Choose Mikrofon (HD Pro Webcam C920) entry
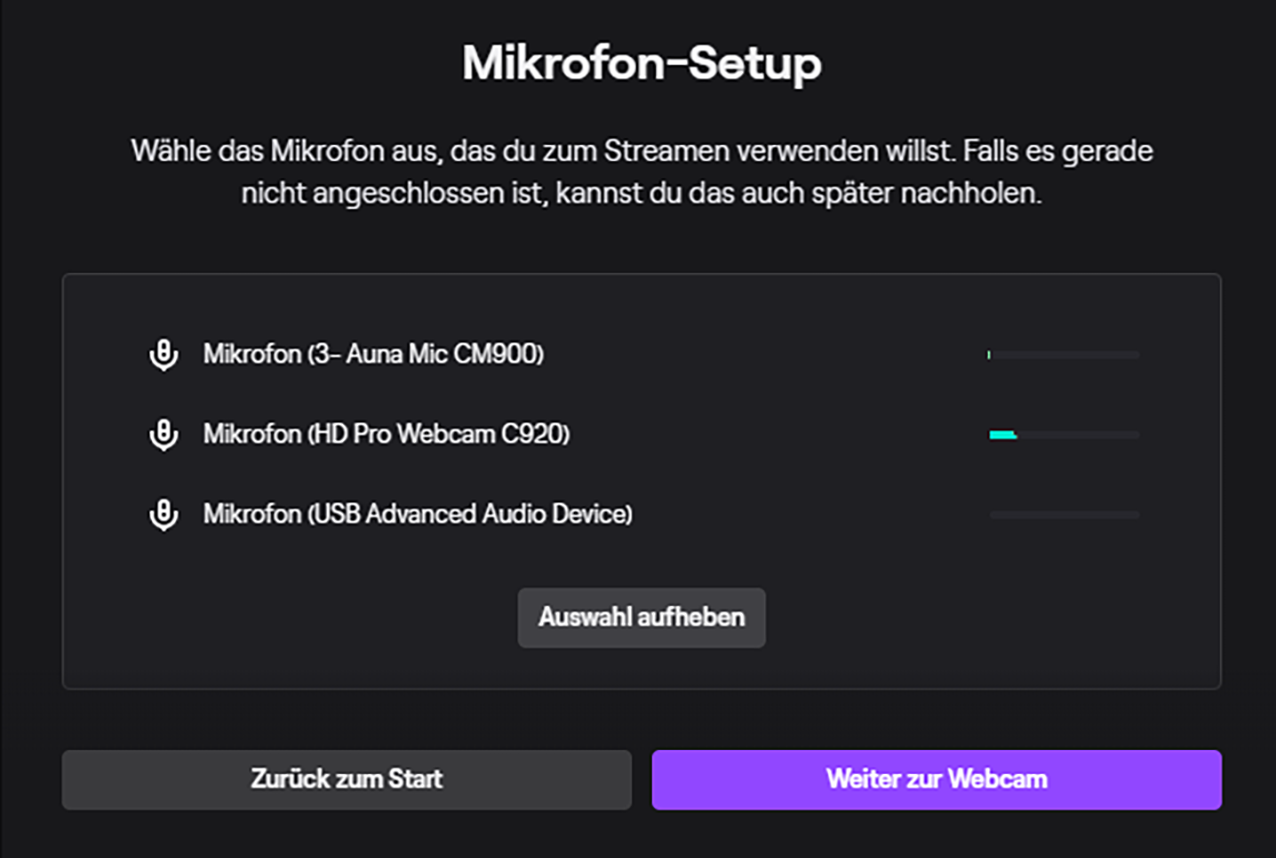 [386, 435]
